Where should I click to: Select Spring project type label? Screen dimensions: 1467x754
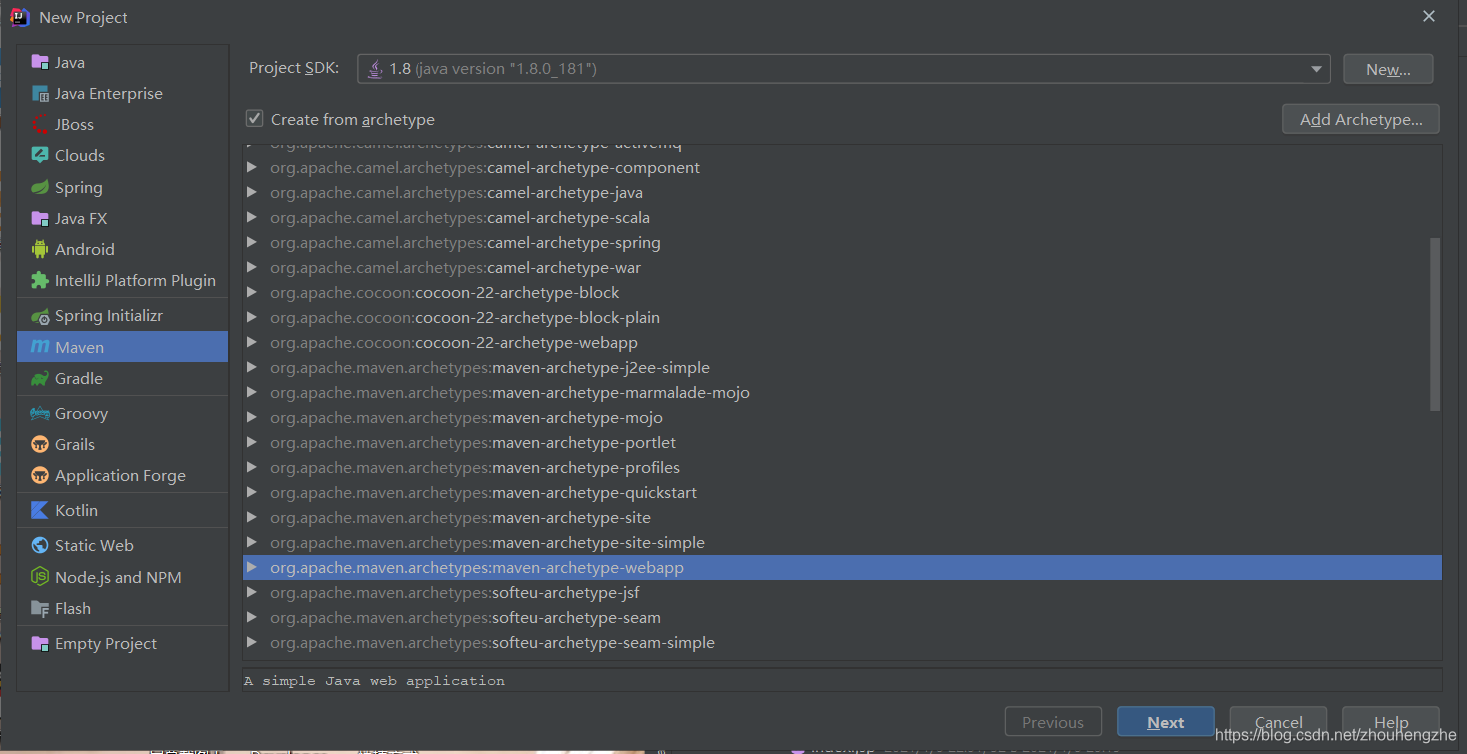[79, 187]
